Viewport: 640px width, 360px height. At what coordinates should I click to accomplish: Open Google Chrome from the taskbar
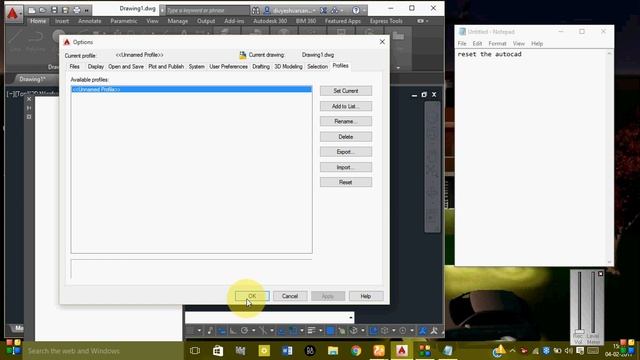tap(356, 351)
